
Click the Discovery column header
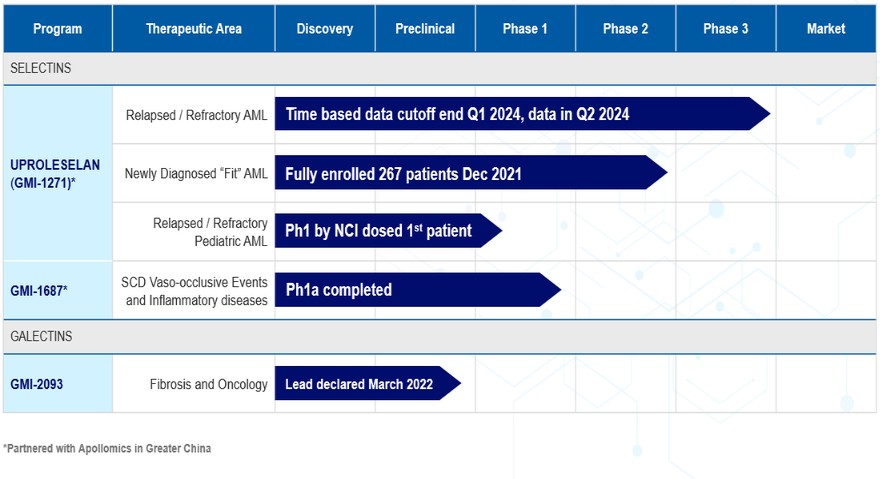pyautogui.click(x=325, y=29)
